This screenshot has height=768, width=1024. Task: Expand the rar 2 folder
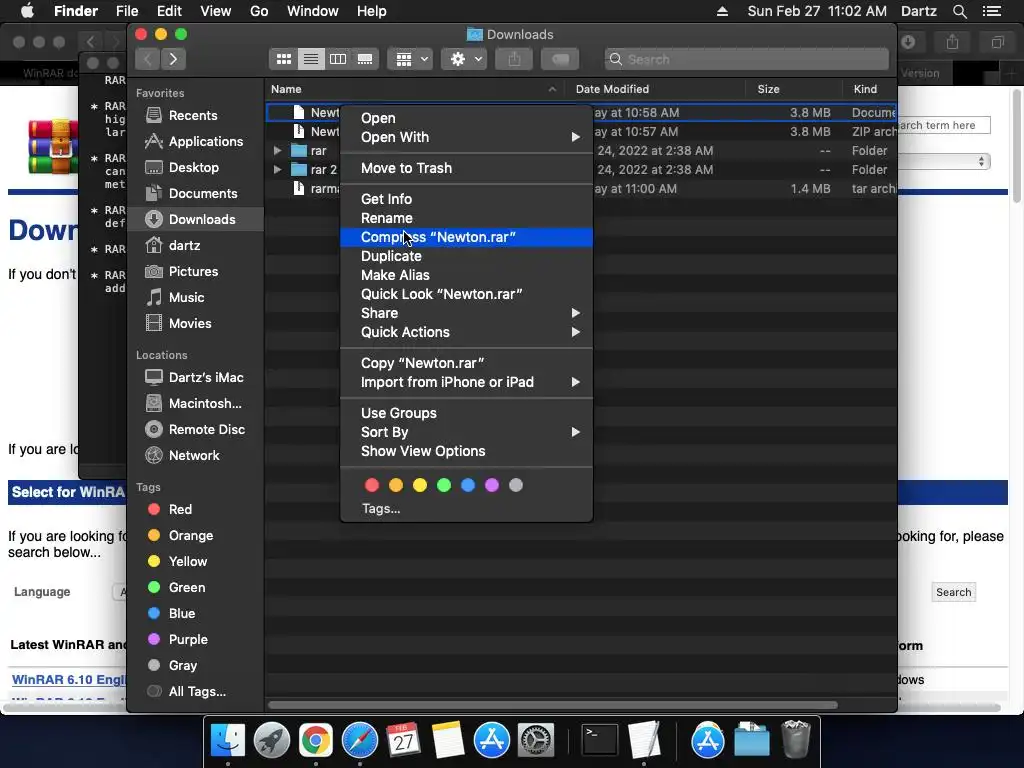pyautogui.click(x=278, y=170)
